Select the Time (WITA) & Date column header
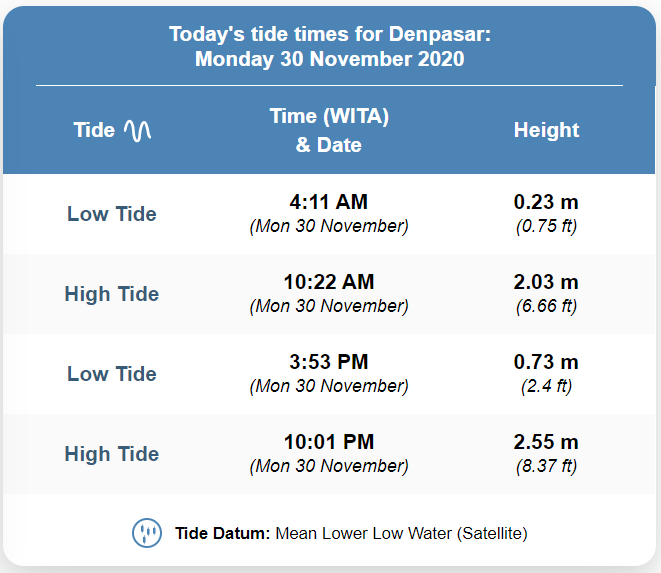Viewport: 661px width, 573px height. (x=329, y=130)
